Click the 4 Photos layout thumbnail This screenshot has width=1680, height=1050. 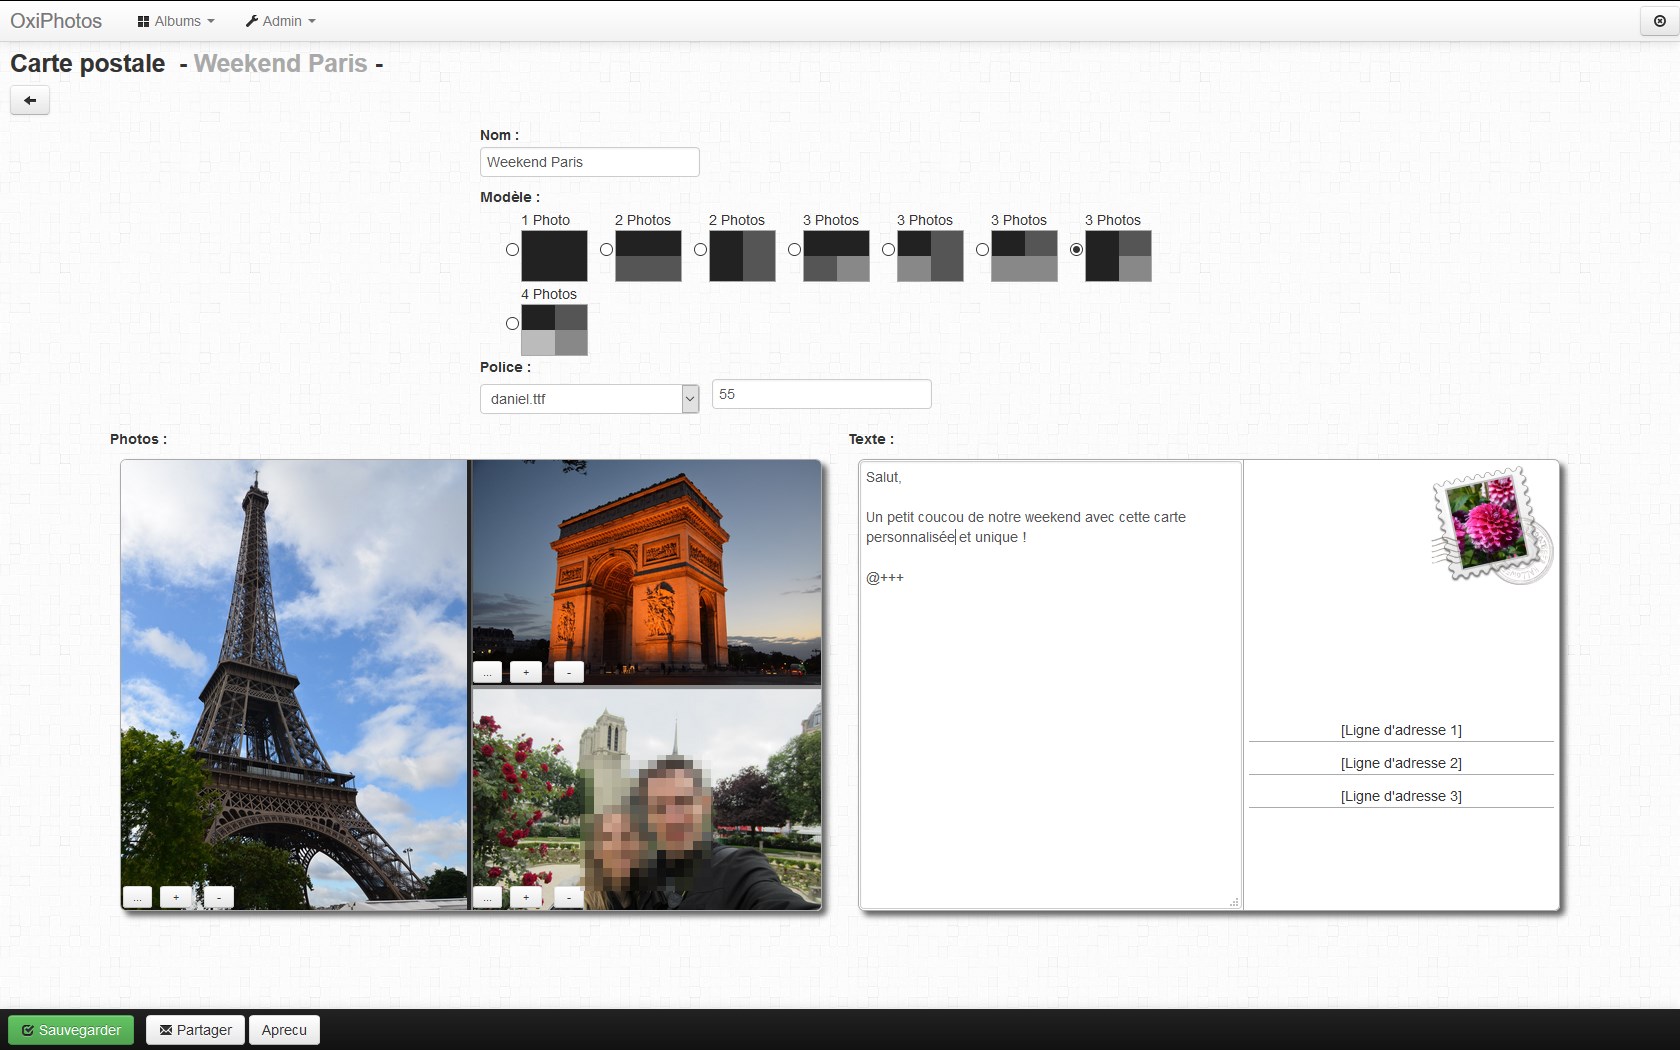pos(554,330)
